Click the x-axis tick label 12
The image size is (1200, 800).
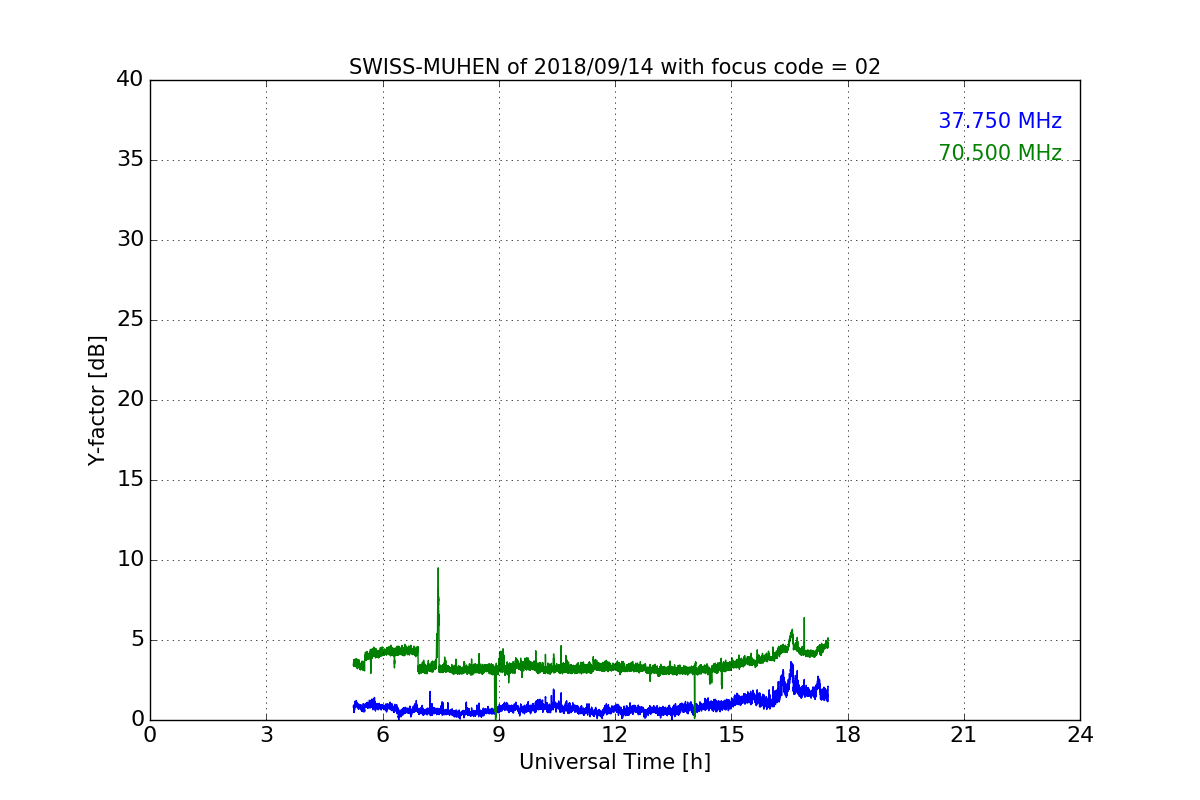point(615,734)
